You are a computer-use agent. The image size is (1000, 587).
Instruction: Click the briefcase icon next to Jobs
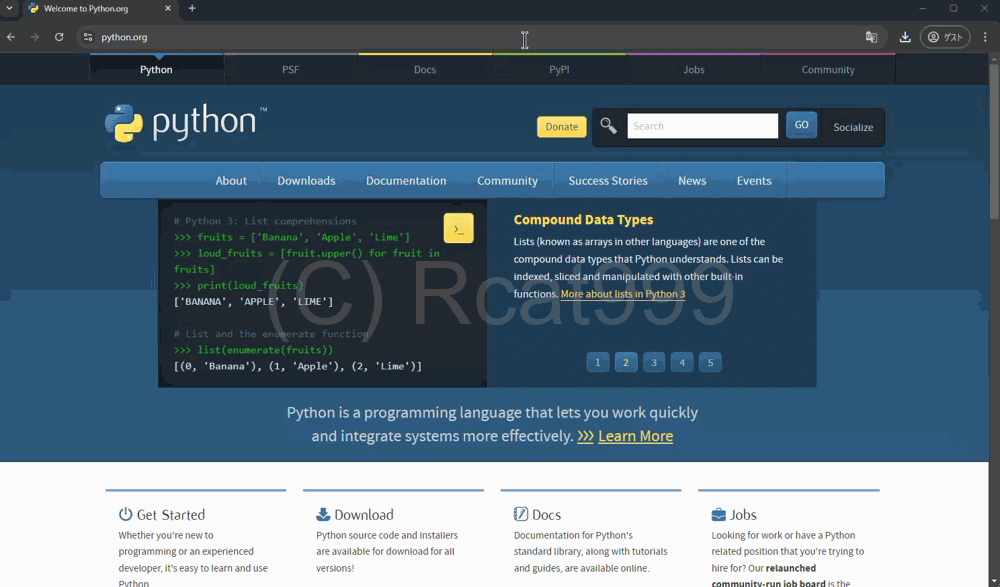tap(718, 513)
